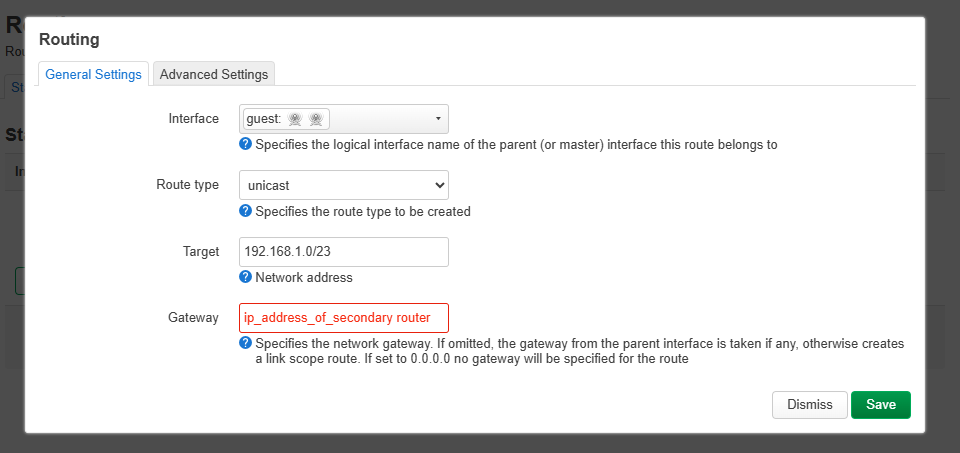Click the red Gateway input field

[343, 318]
